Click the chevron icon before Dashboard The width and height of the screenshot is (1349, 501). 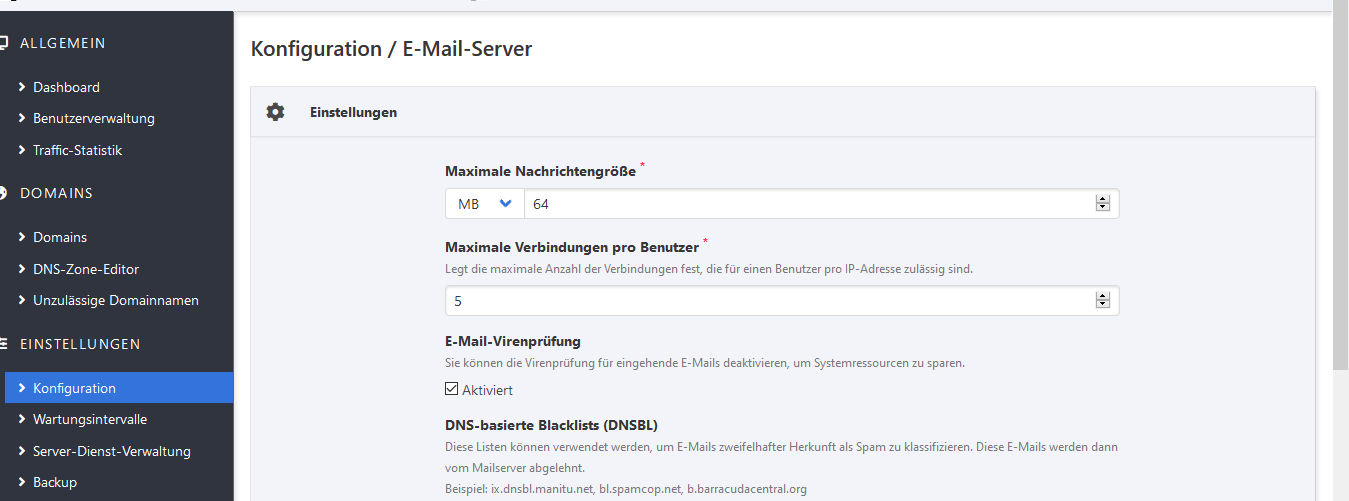[22, 87]
